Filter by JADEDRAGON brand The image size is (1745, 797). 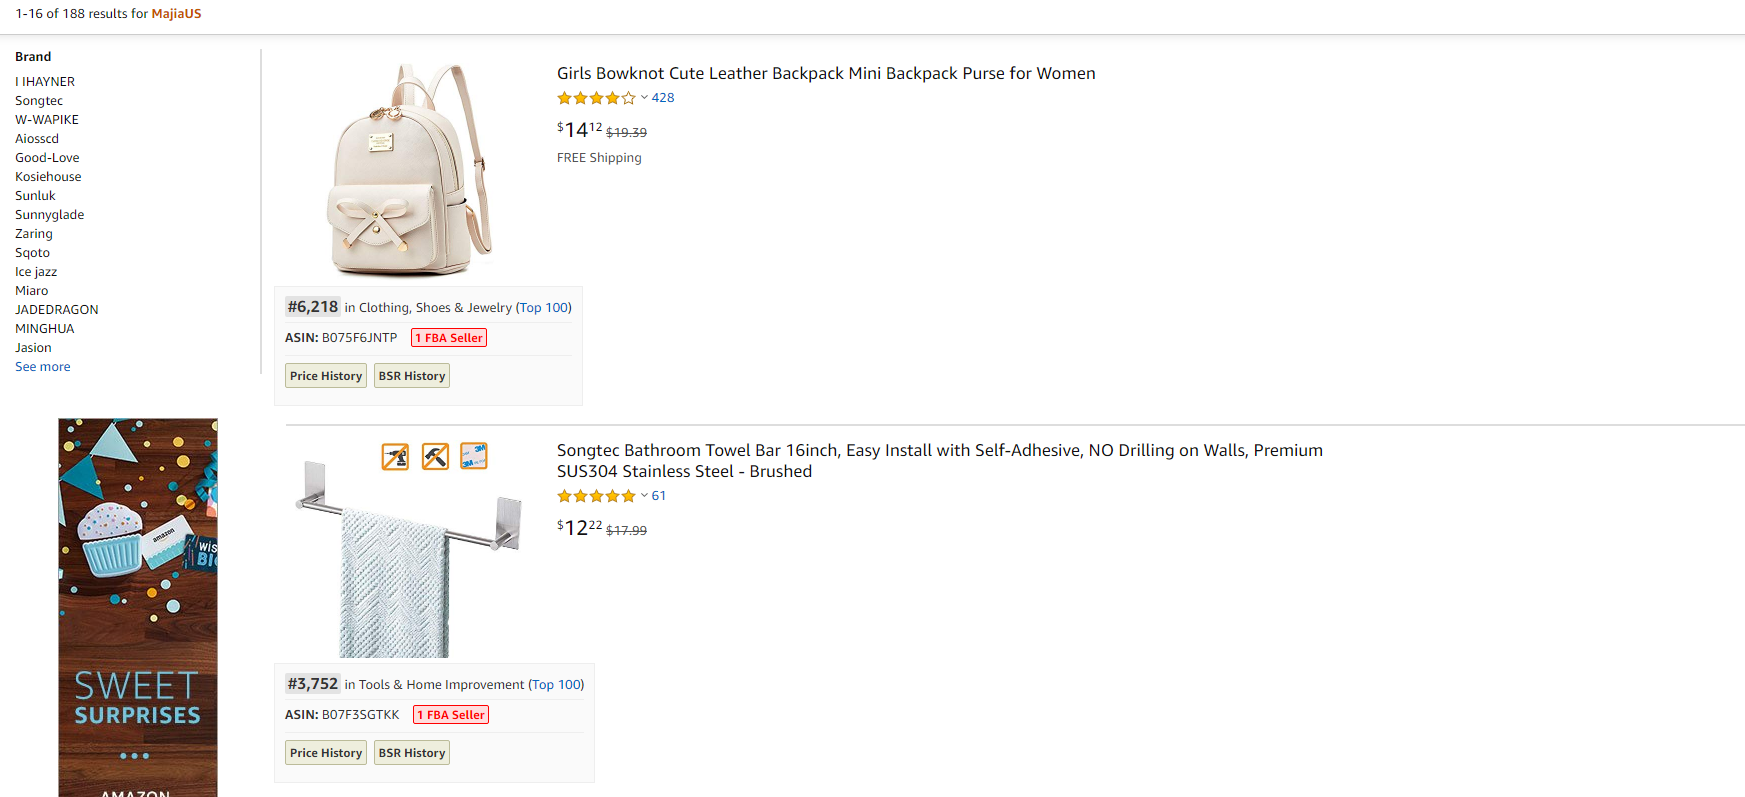tap(57, 310)
